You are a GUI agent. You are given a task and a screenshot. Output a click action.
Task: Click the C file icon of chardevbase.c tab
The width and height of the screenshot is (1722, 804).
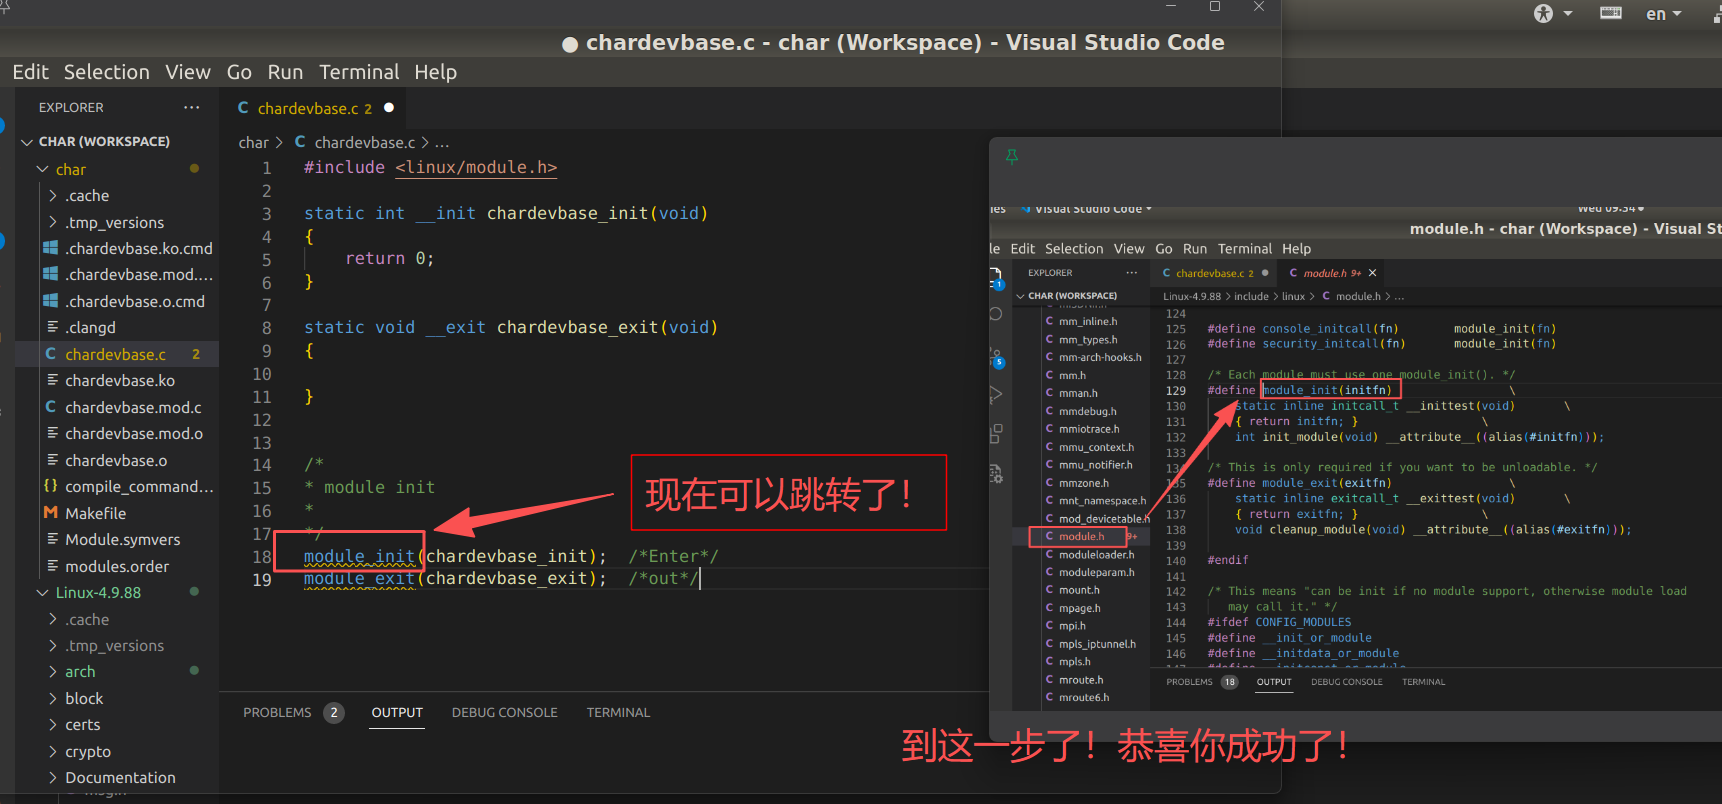point(243,108)
